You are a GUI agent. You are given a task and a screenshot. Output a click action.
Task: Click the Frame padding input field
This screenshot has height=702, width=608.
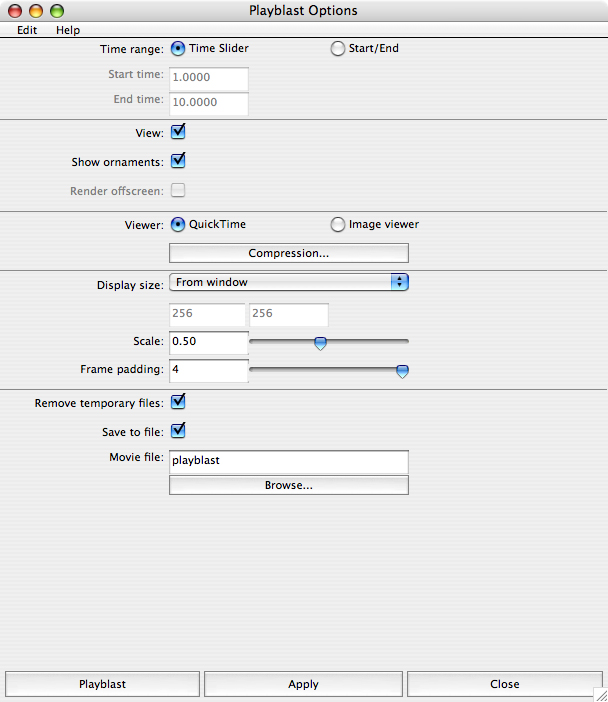[208, 370]
